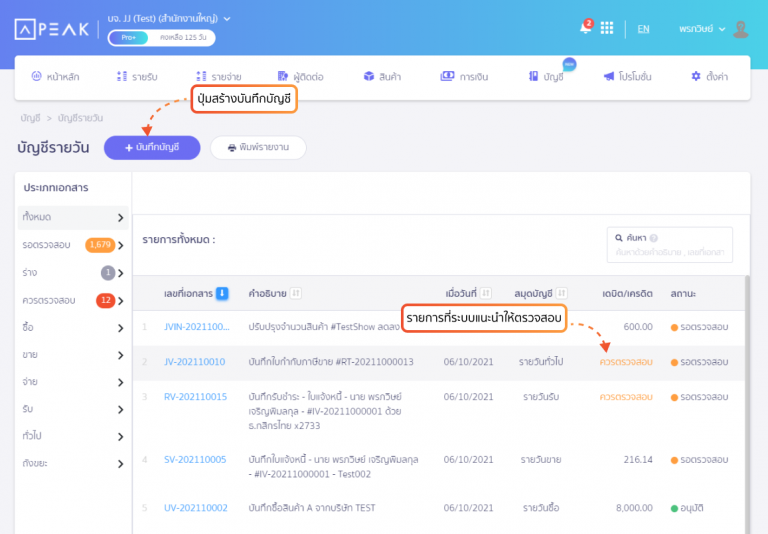
Task: Expand the รอตรวจสอบ document category
Action: click(120, 244)
